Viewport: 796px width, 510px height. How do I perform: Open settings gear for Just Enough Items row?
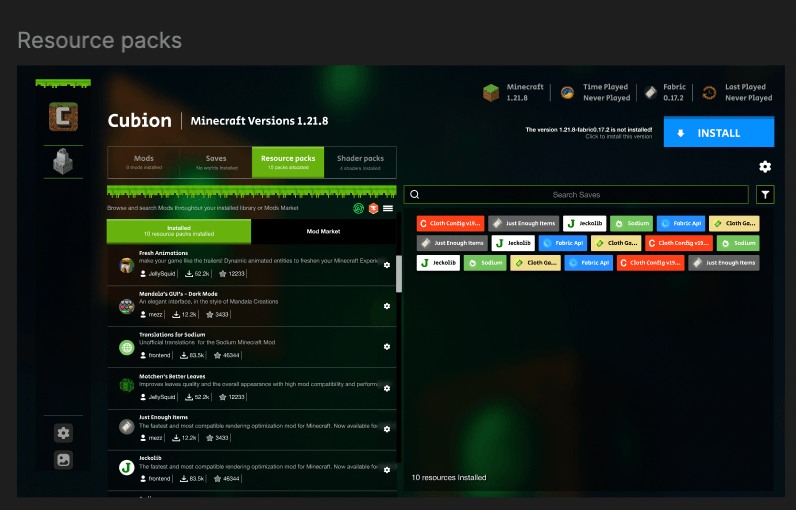387,429
